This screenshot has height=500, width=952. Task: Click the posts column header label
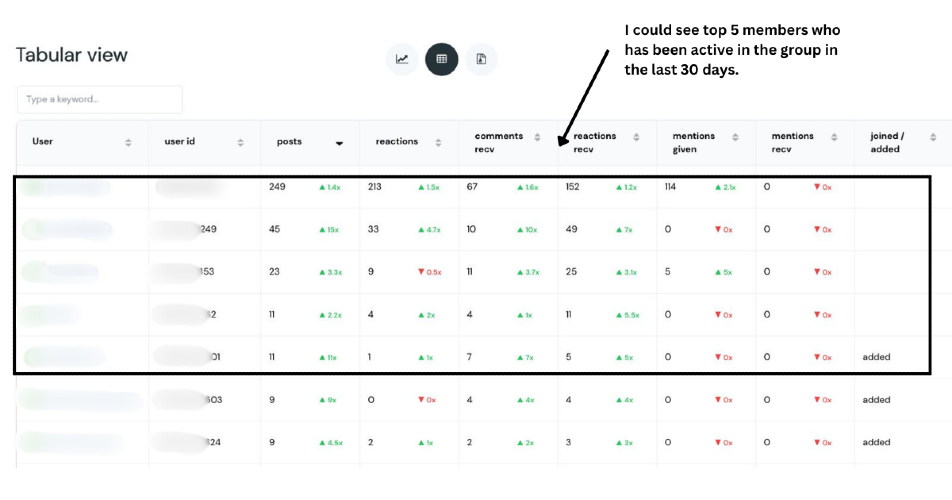(289, 141)
